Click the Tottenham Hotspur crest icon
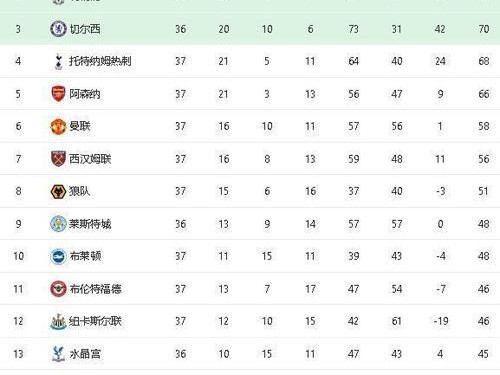 tap(58, 61)
